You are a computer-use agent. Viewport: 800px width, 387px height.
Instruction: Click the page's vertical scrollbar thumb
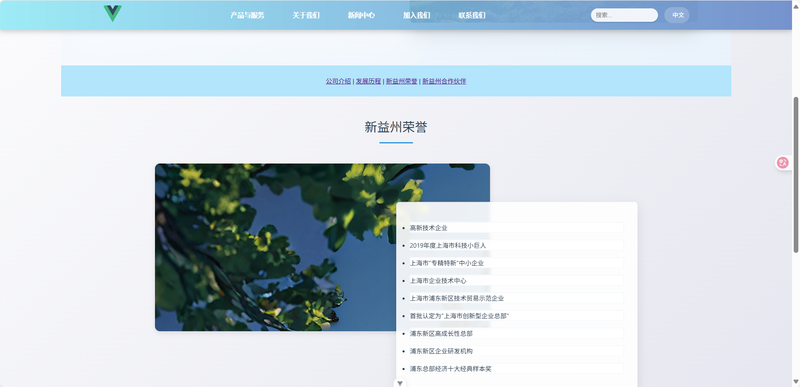click(x=795, y=174)
